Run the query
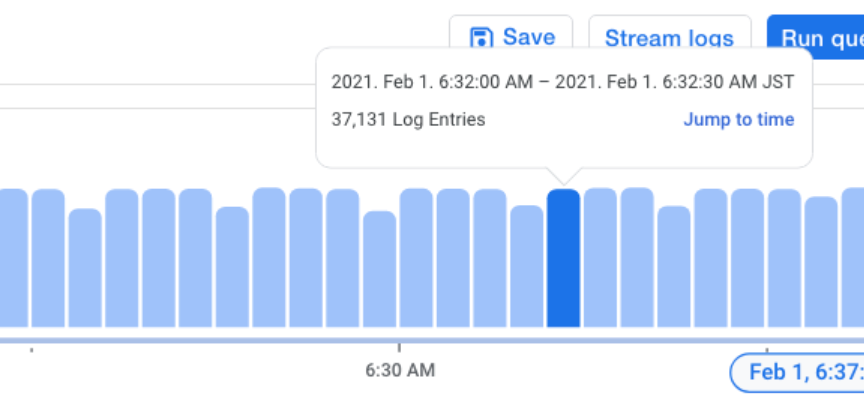The image size is (864, 402). click(816, 37)
